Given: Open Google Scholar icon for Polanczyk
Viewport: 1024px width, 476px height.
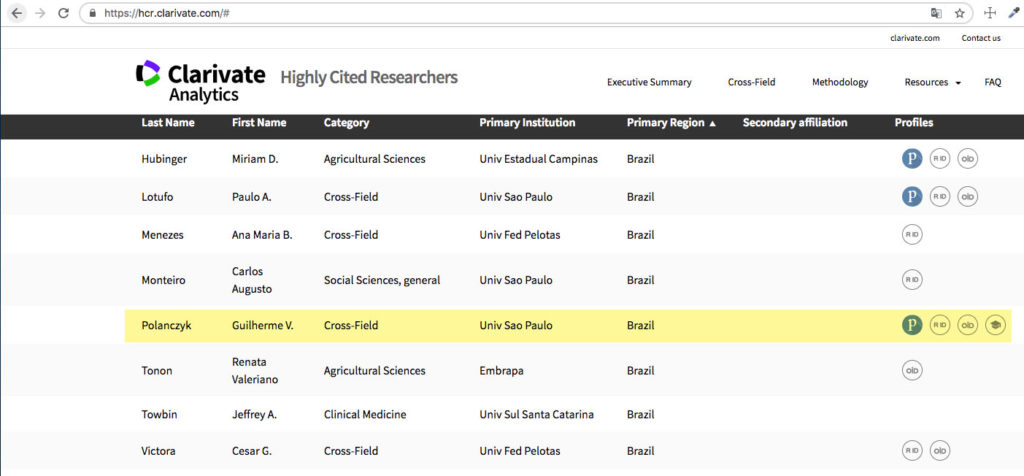Looking at the screenshot, I should coord(995,325).
